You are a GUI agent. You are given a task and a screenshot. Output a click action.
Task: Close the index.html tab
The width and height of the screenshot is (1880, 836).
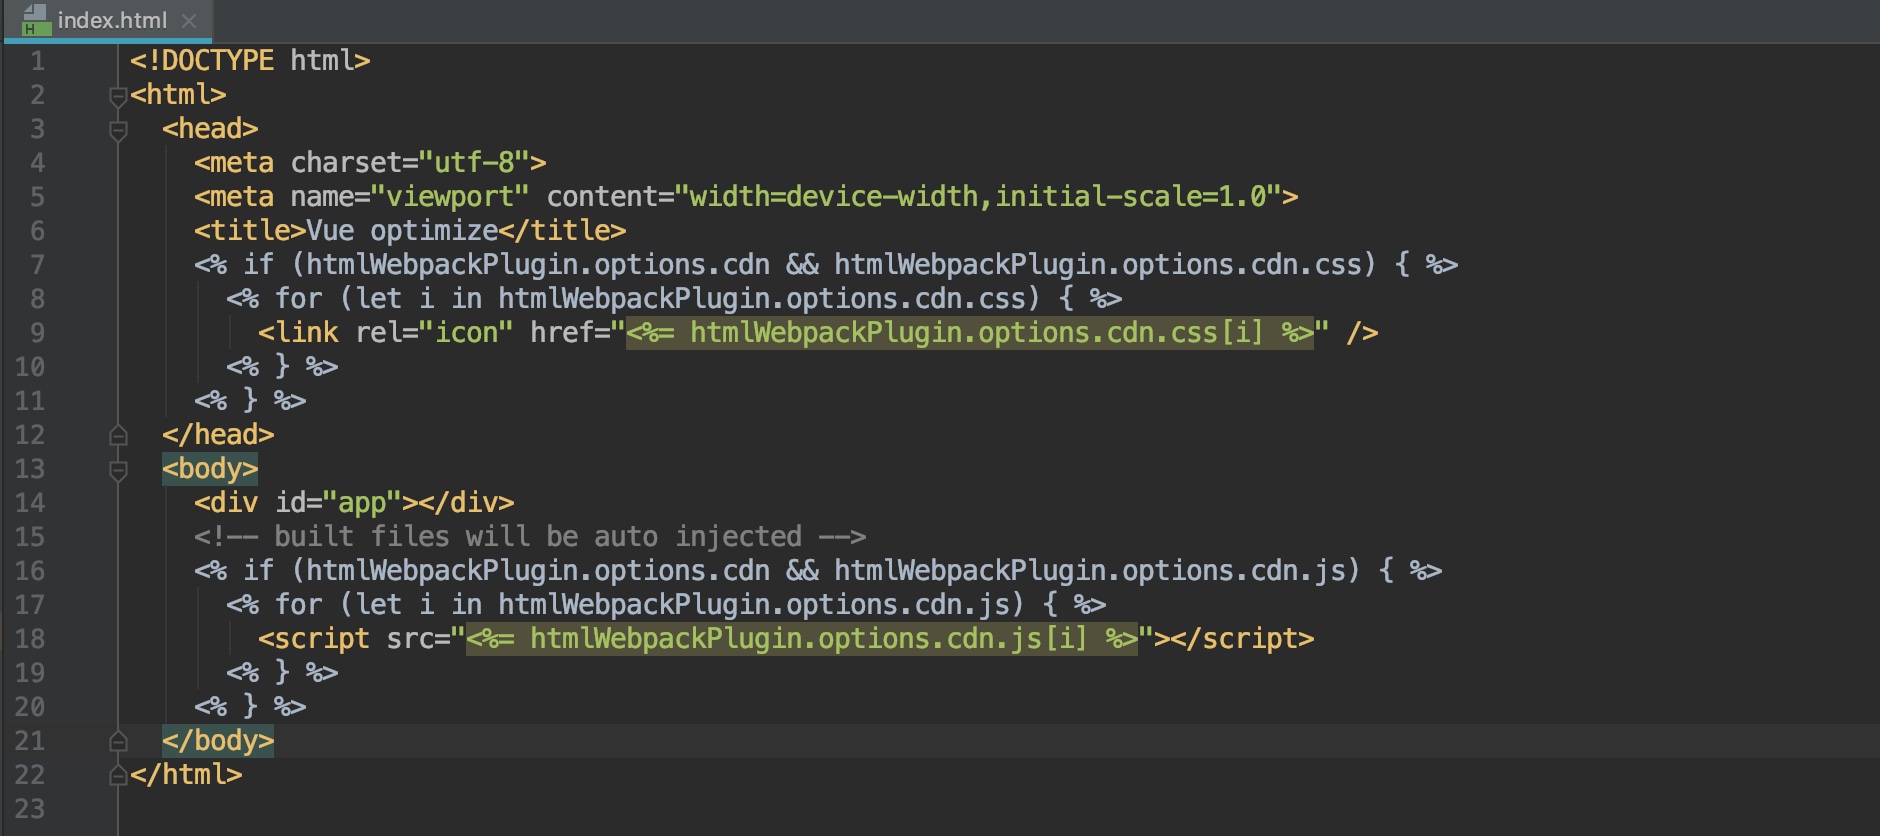point(189,20)
